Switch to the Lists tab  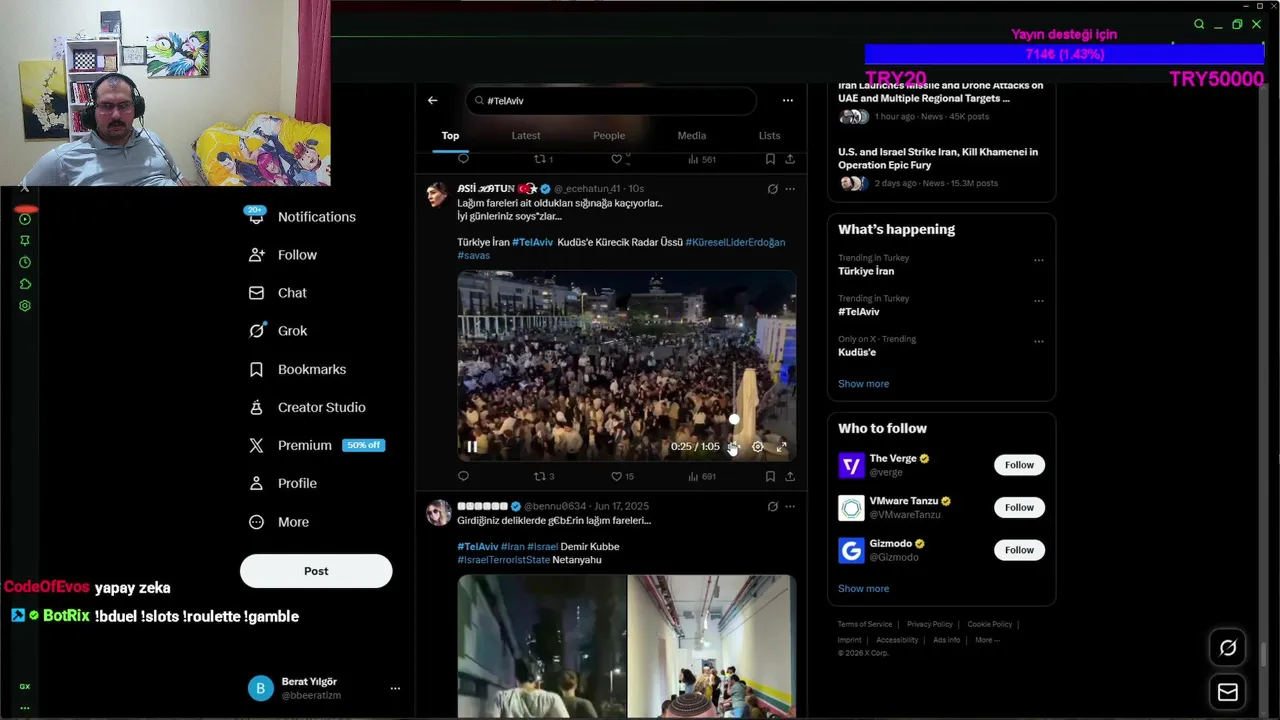769,136
